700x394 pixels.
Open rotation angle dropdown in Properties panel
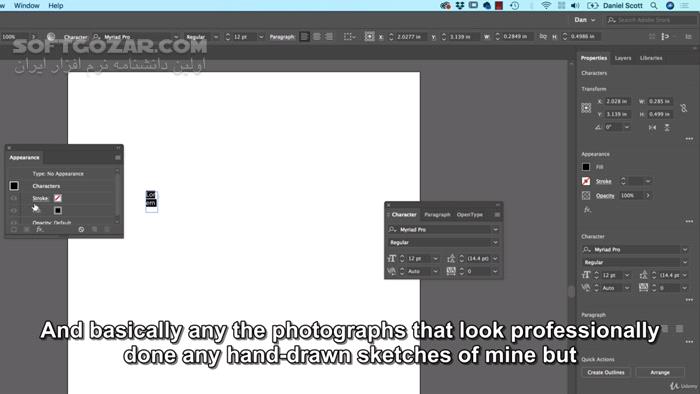click(x=627, y=127)
